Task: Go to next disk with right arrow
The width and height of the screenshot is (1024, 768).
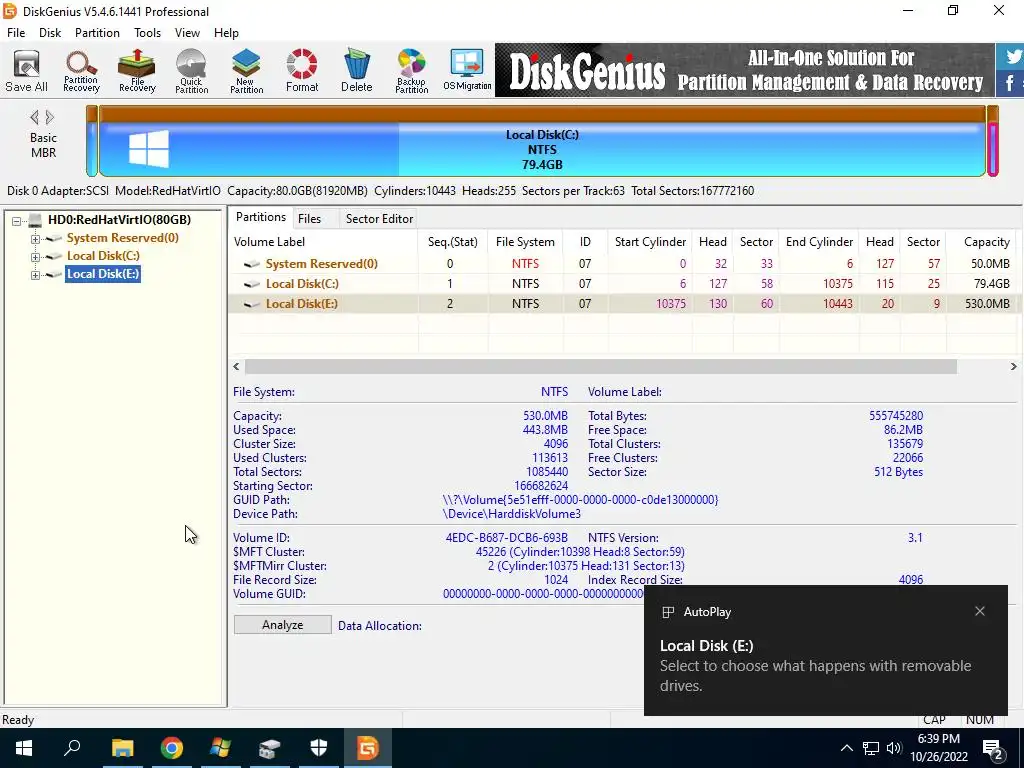Action: [50, 118]
